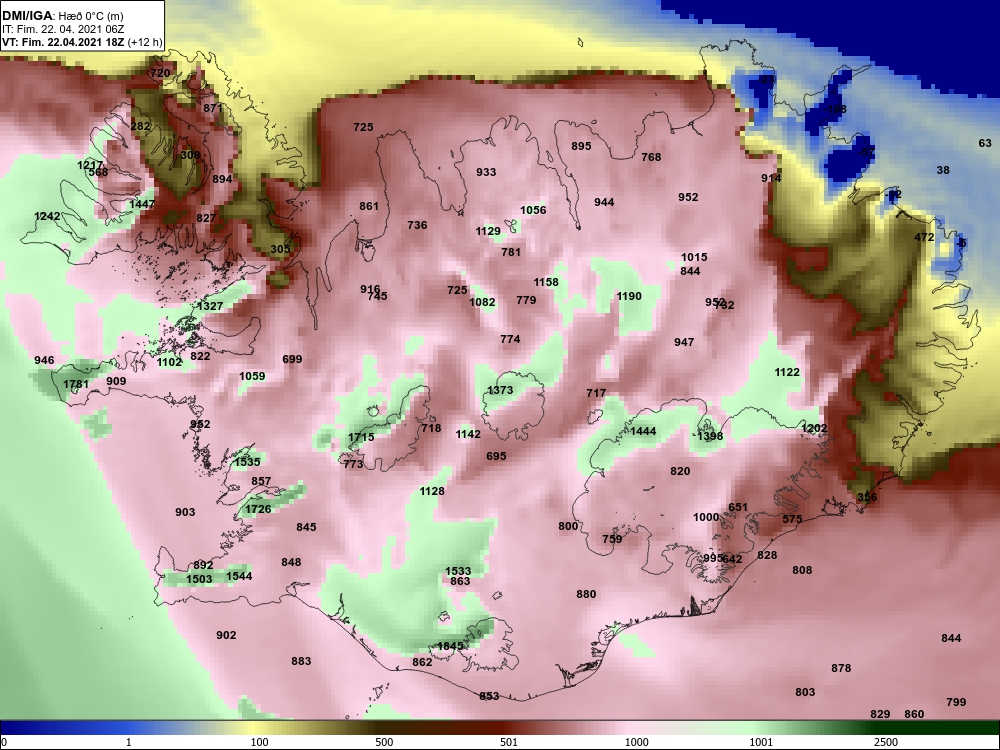Select the 902 value in the southwest ocean
This screenshot has width=1000, height=750.
click(x=226, y=635)
